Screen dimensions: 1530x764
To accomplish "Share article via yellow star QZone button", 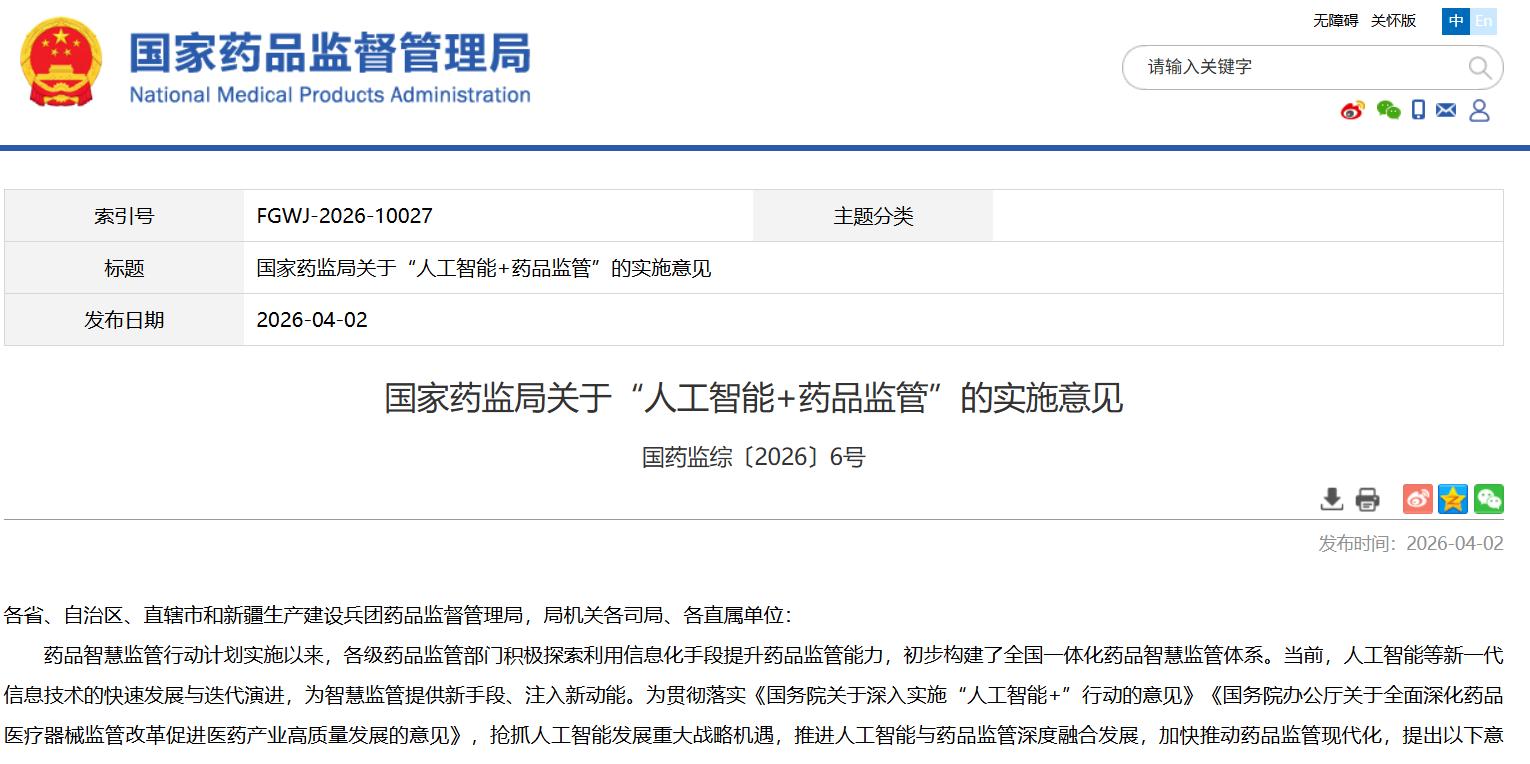I will 1453,499.
